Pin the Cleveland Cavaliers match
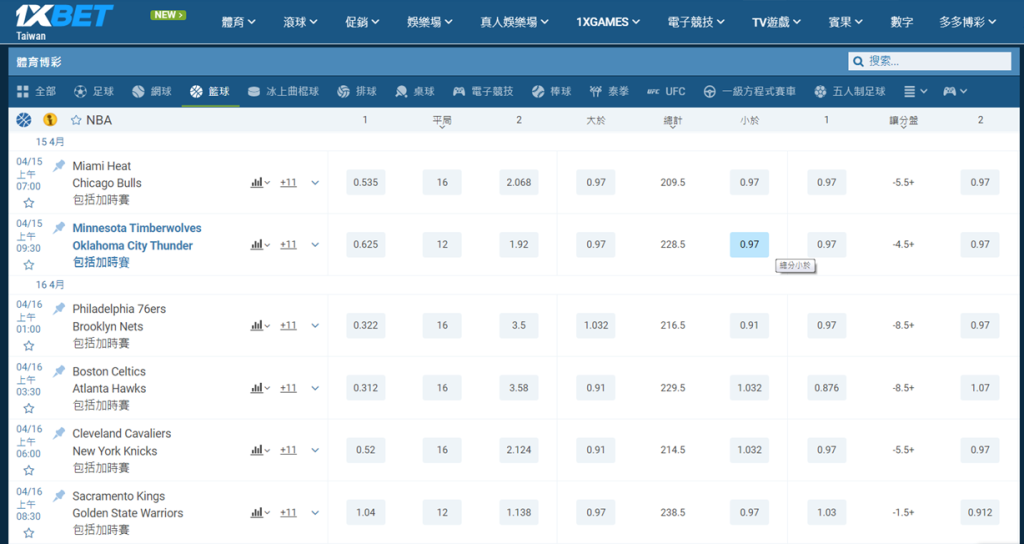The width and height of the screenshot is (1024, 544). click(x=59, y=433)
